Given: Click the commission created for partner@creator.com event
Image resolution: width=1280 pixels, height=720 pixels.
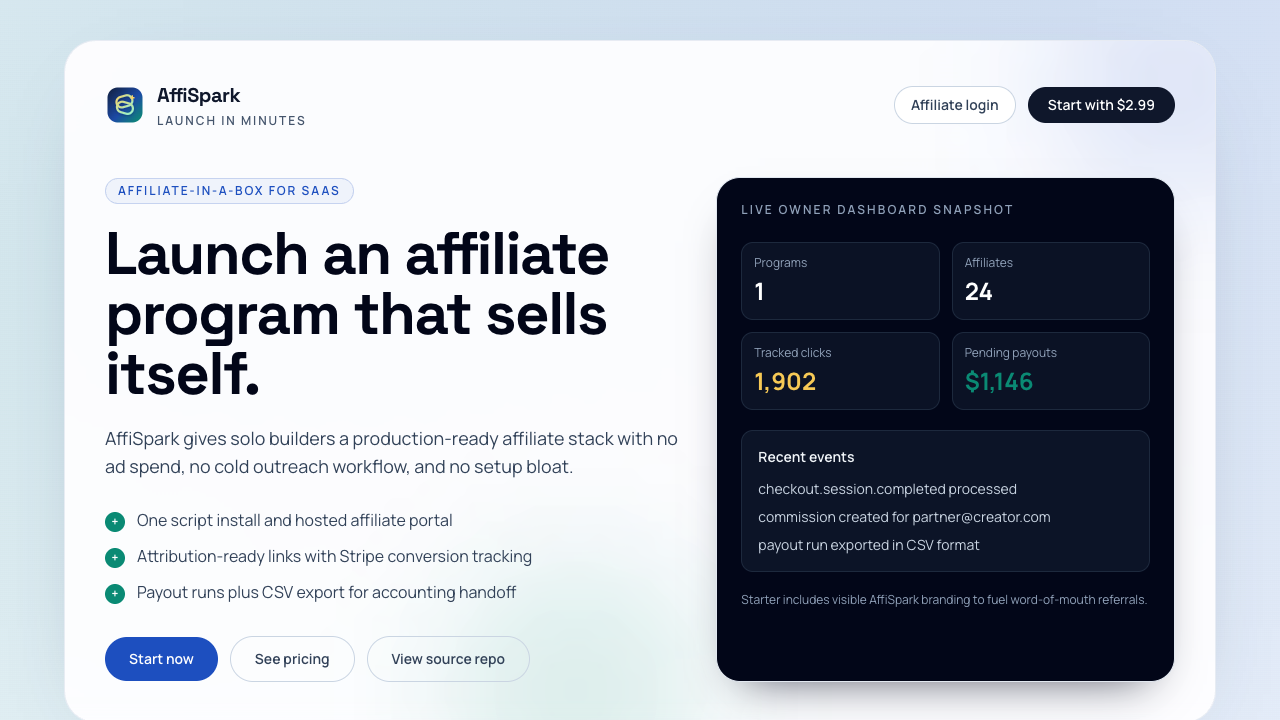Looking at the screenshot, I should [905, 517].
